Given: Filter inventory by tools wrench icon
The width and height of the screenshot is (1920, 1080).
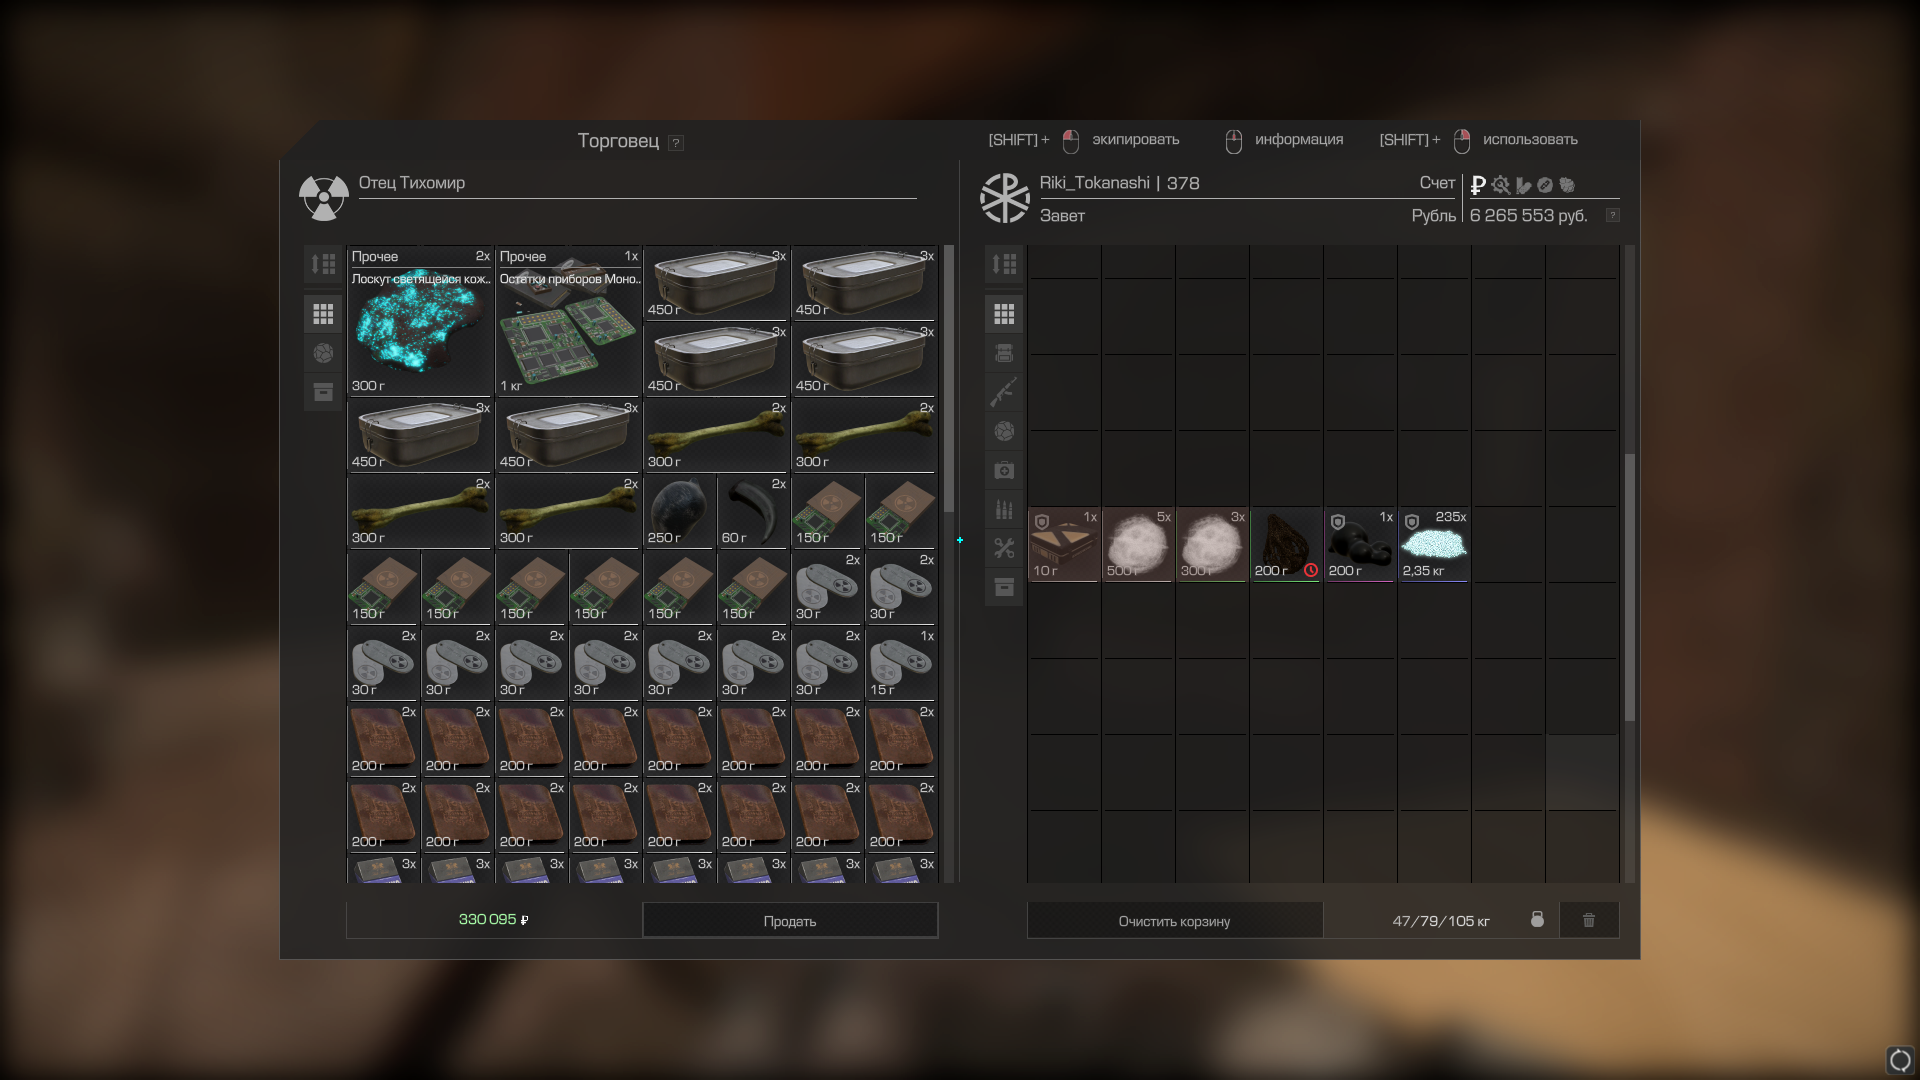Looking at the screenshot, I should pyautogui.click(x=1004, y=548).
